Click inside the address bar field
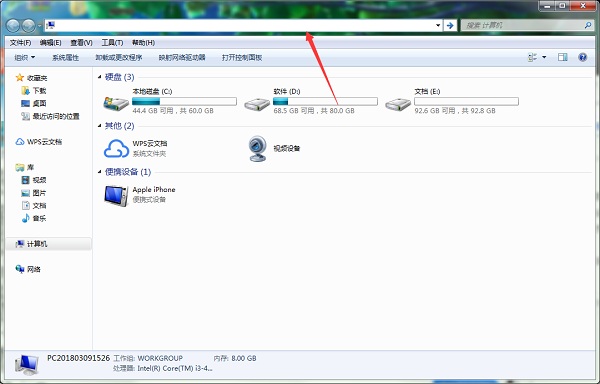 pyautogui.click(x=243, y=26)
